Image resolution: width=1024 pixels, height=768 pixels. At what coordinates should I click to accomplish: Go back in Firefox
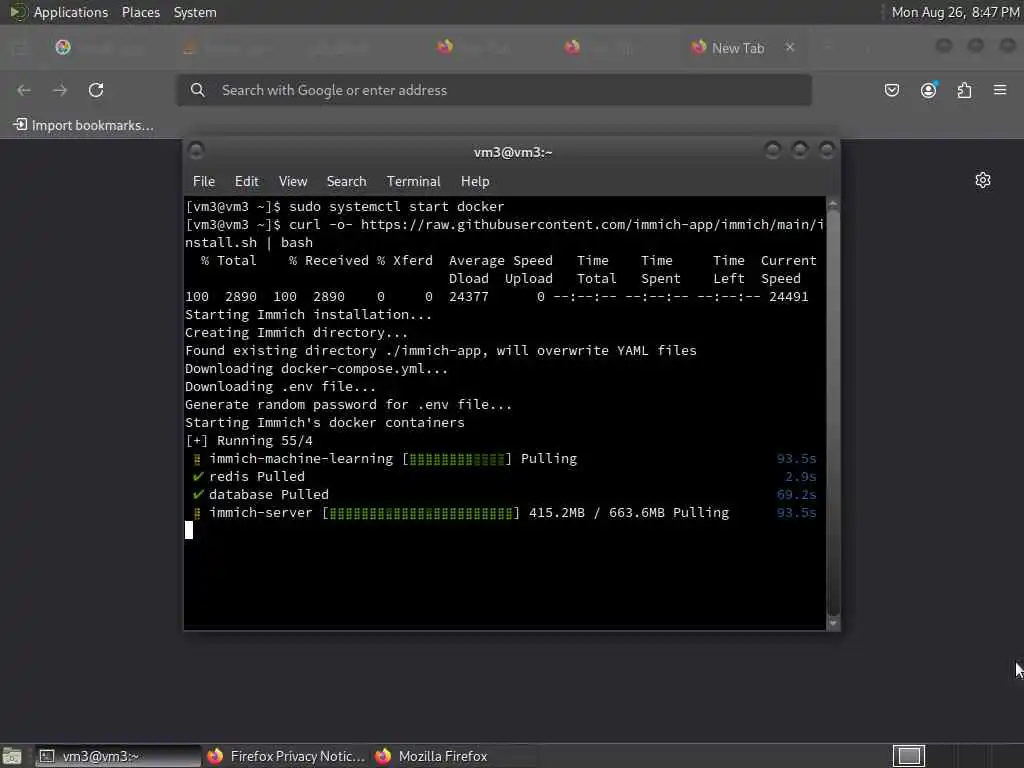point(24,90)
